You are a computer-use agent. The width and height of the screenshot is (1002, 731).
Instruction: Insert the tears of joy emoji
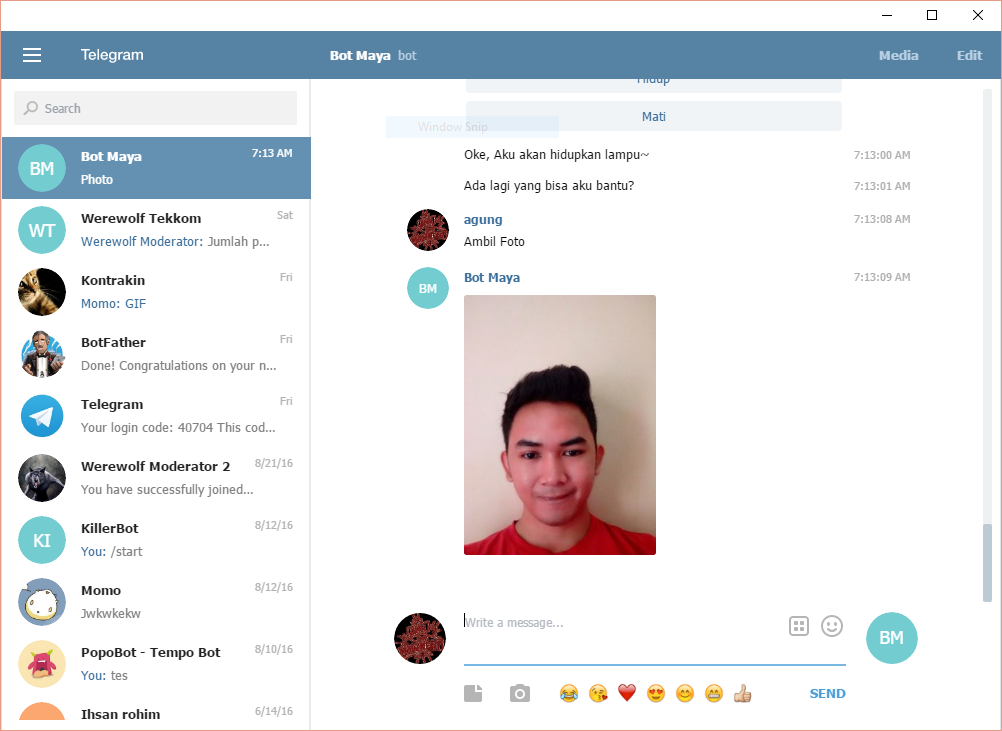point(569,693)
